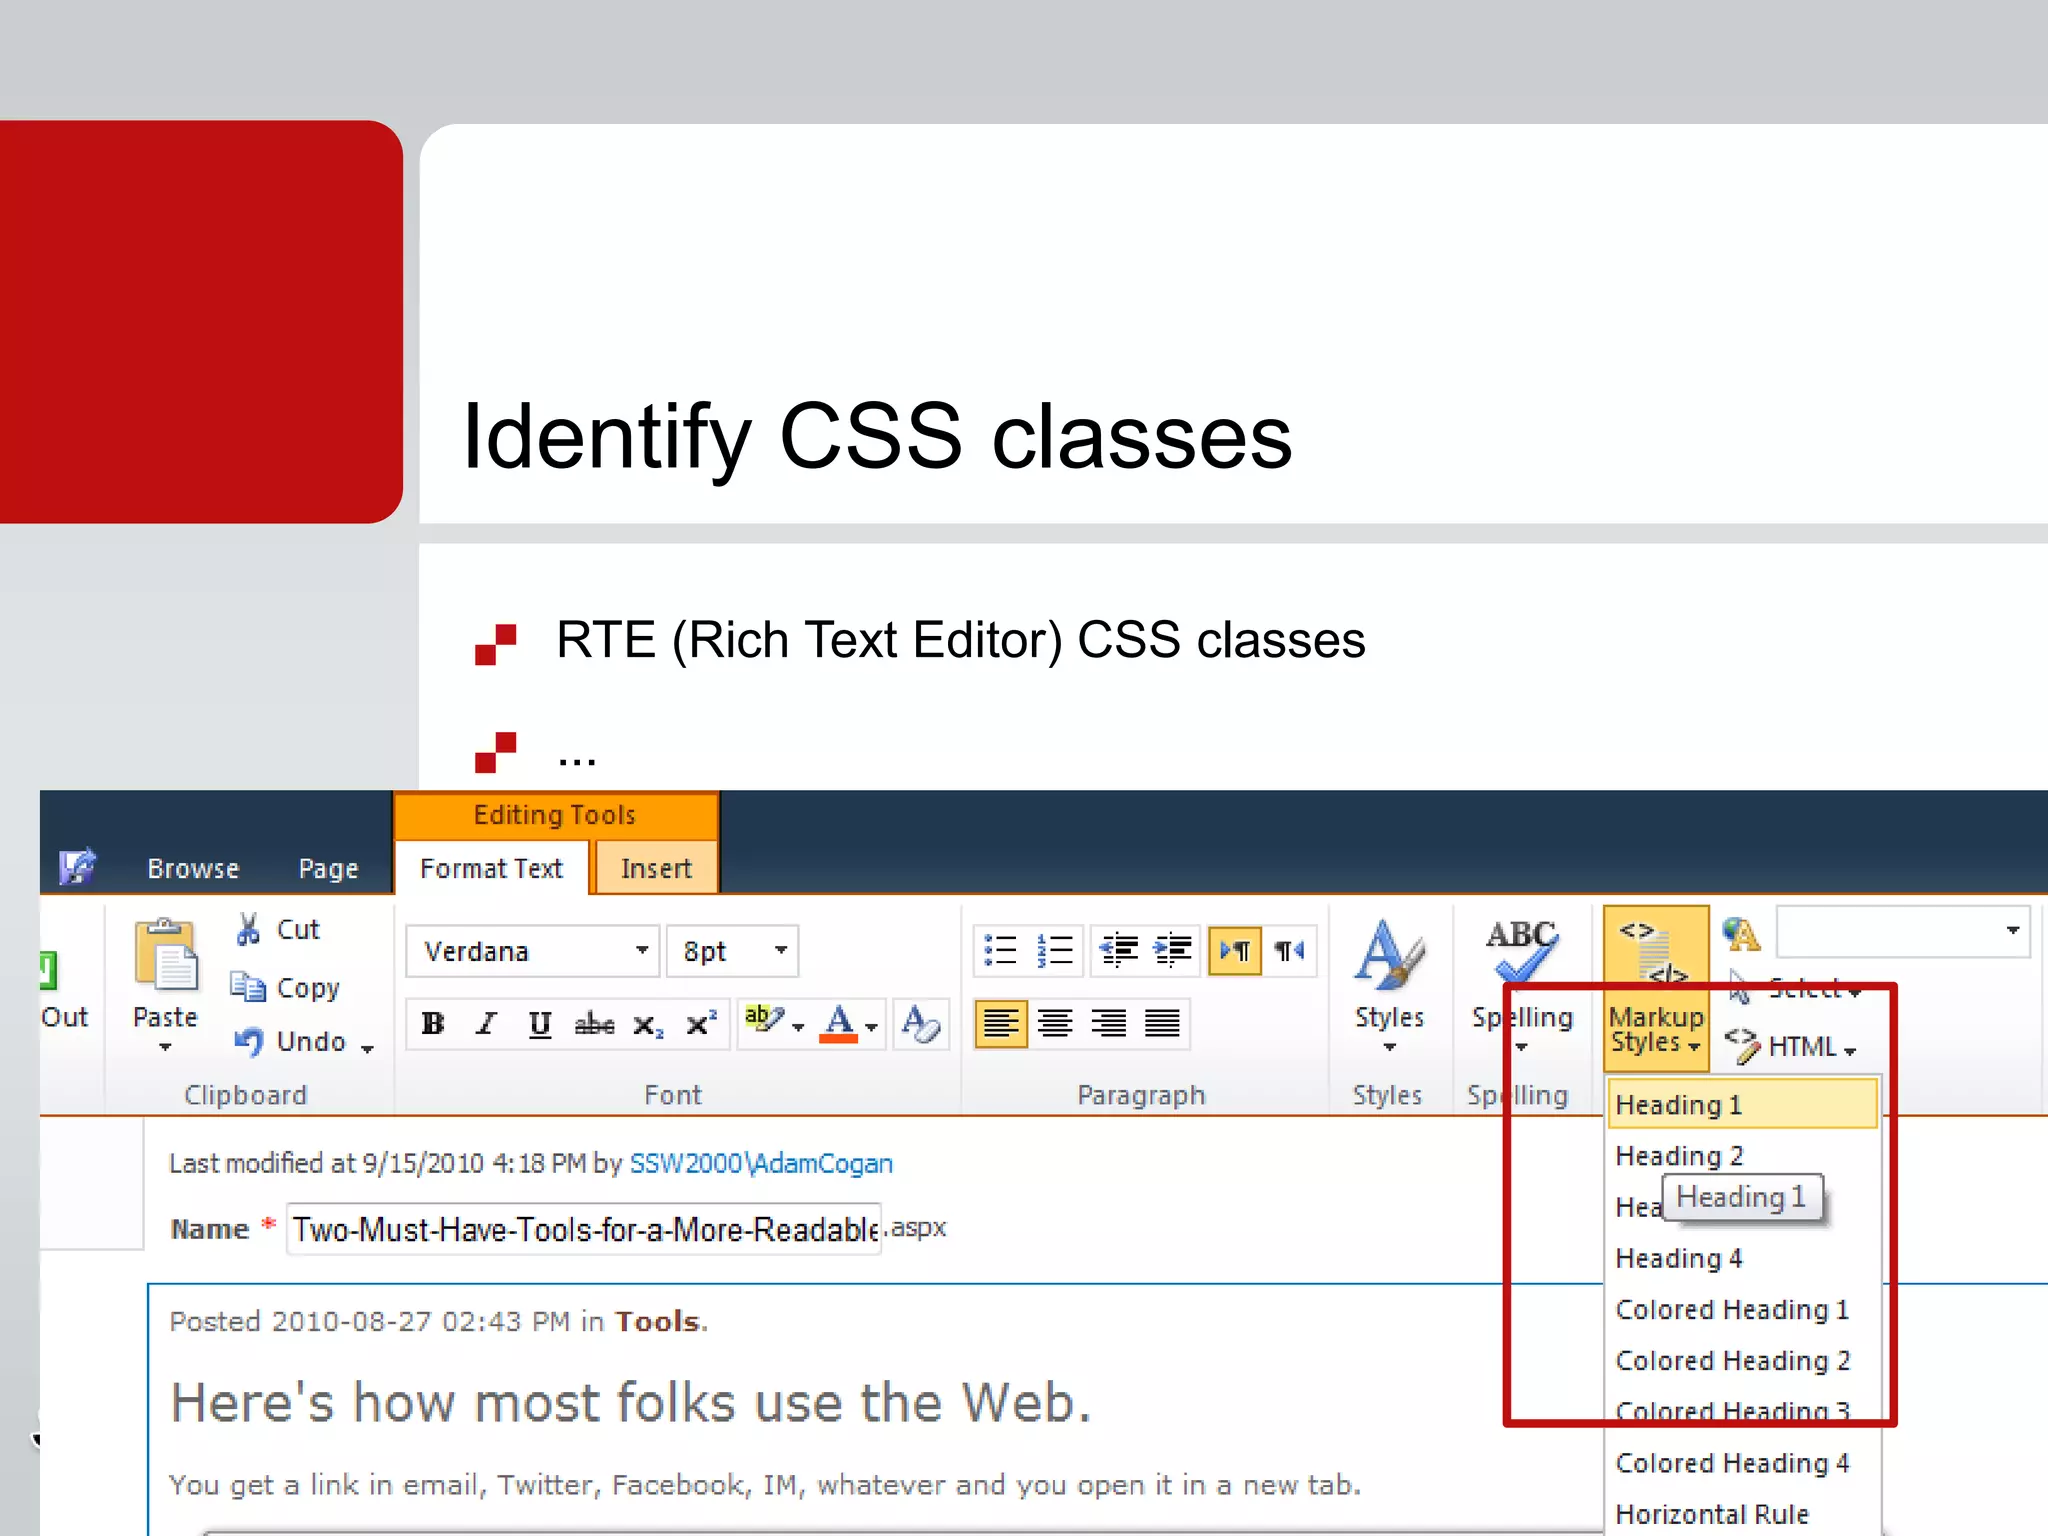Click the Cut scissors icon

(248, 929)
